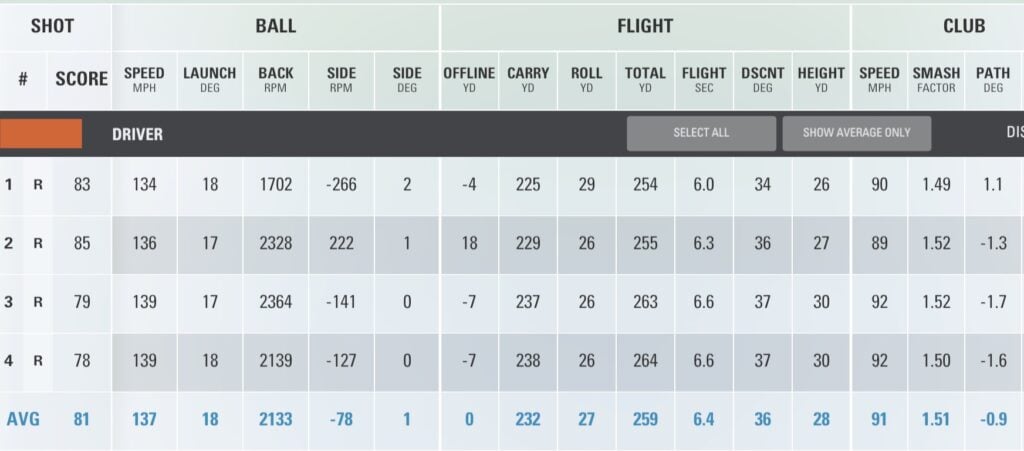Select shot row number 4
This screenshot has height=451, width=1024.
9,360
